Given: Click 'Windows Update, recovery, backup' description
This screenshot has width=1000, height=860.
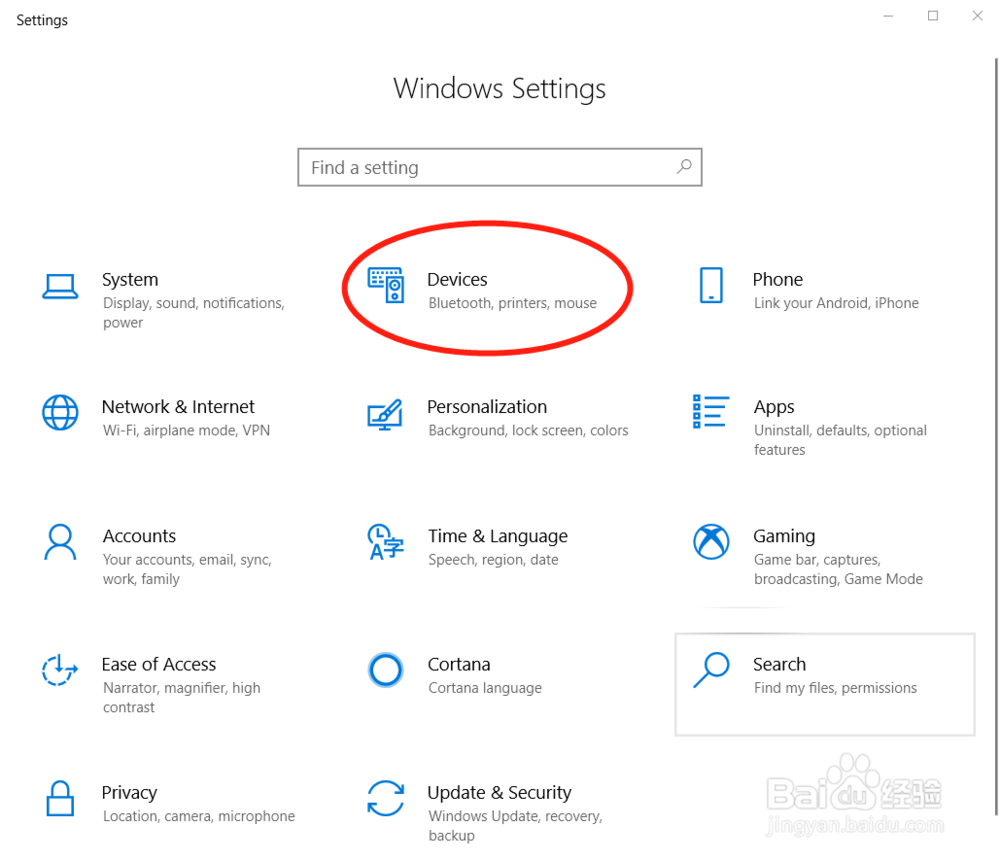Looking at the screenshot, I should point(515,826).
